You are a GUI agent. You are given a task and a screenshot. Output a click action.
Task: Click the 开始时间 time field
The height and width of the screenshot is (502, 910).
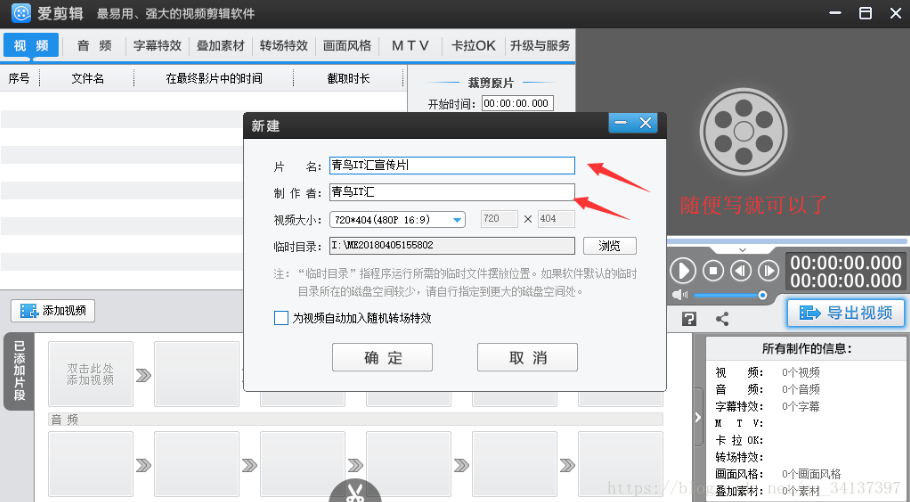click(x=518, y=103)
